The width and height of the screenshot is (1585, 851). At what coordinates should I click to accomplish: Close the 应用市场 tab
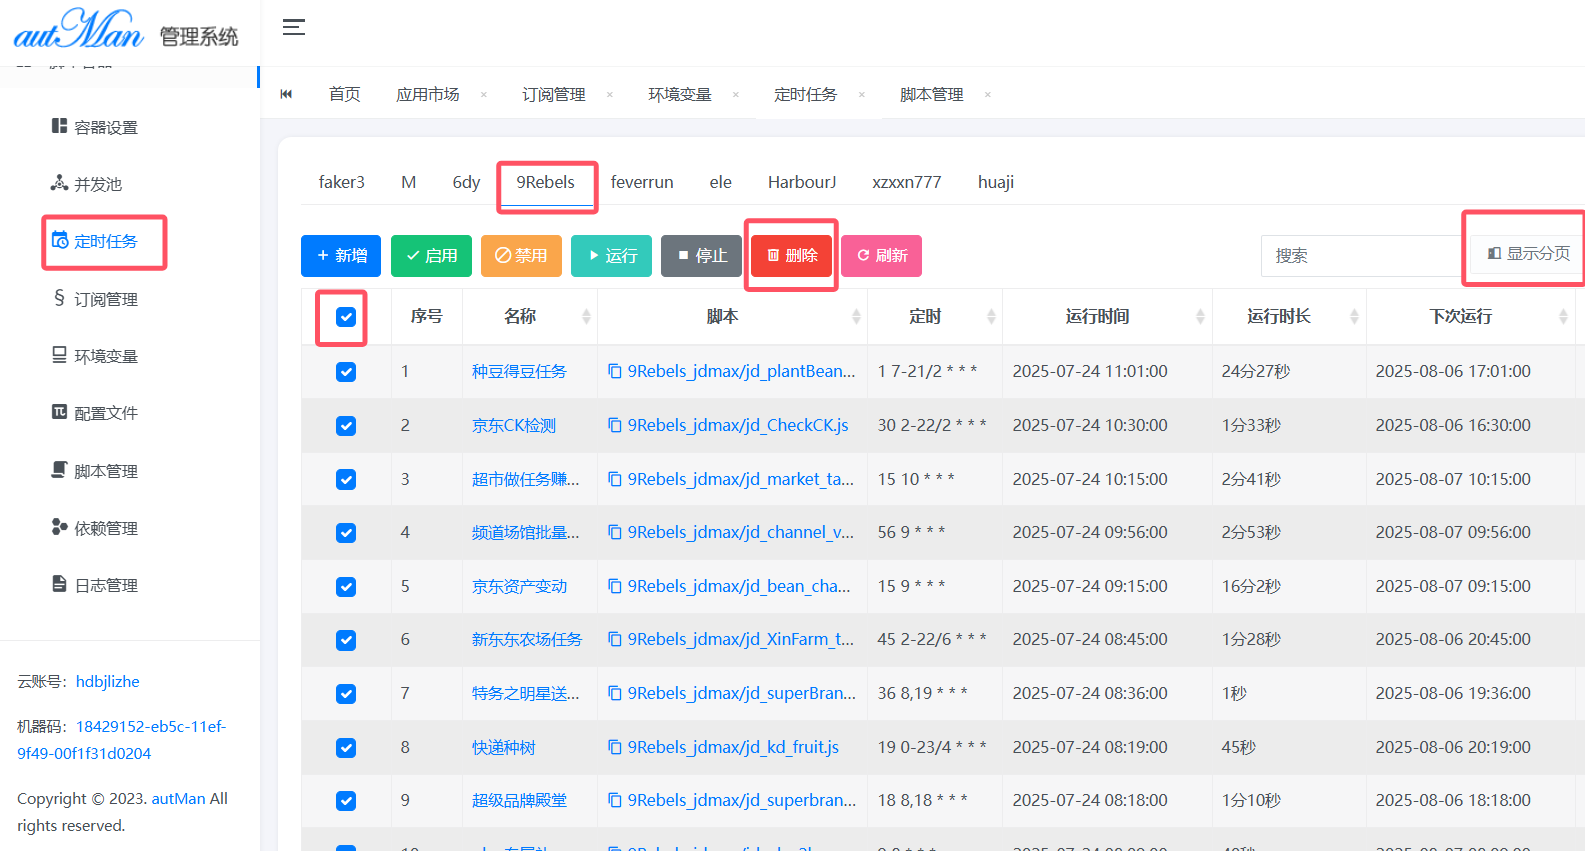[484, 95]
